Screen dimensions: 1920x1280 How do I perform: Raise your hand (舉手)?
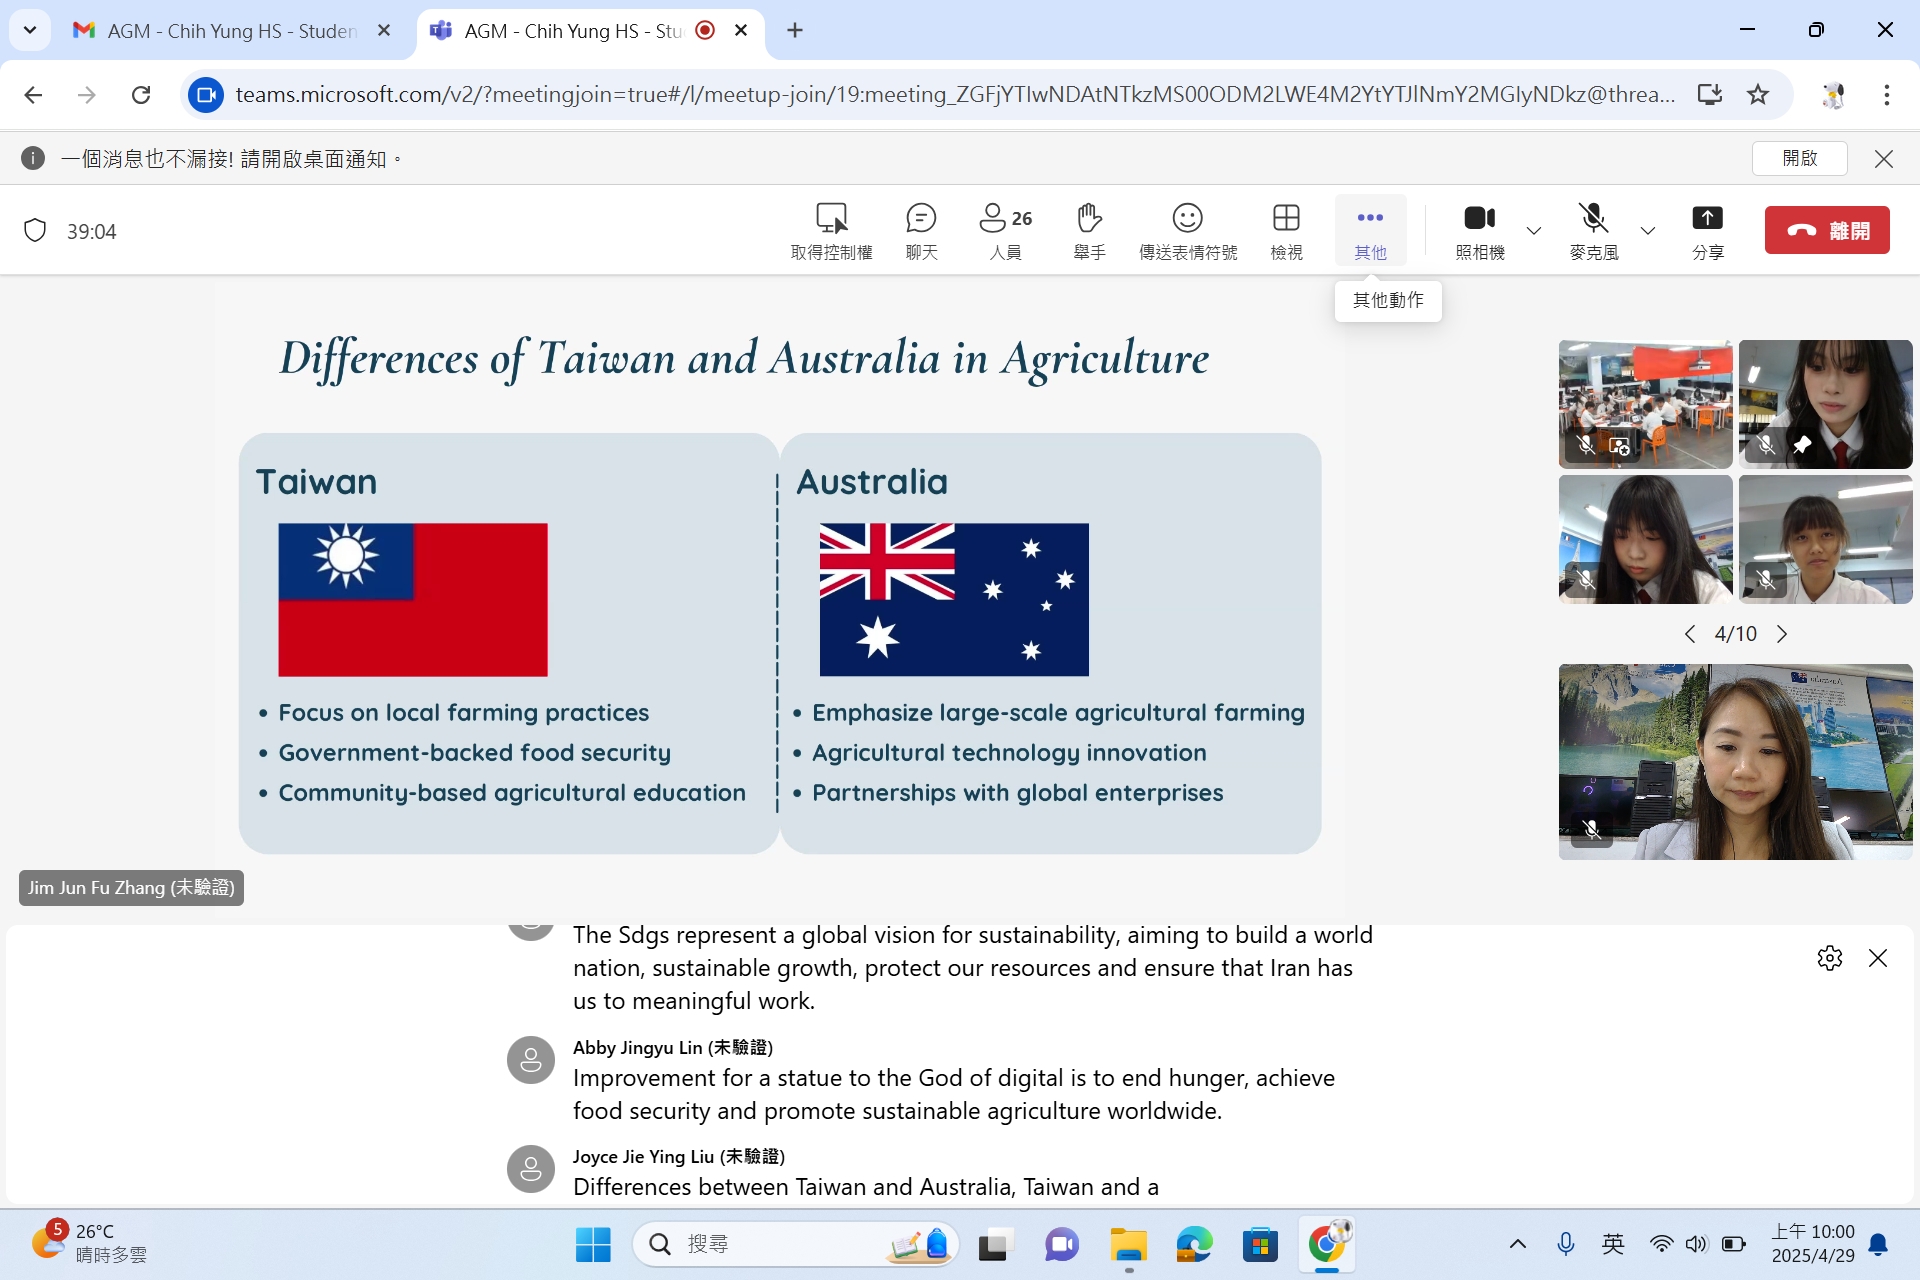click(x=1089, y=231)
